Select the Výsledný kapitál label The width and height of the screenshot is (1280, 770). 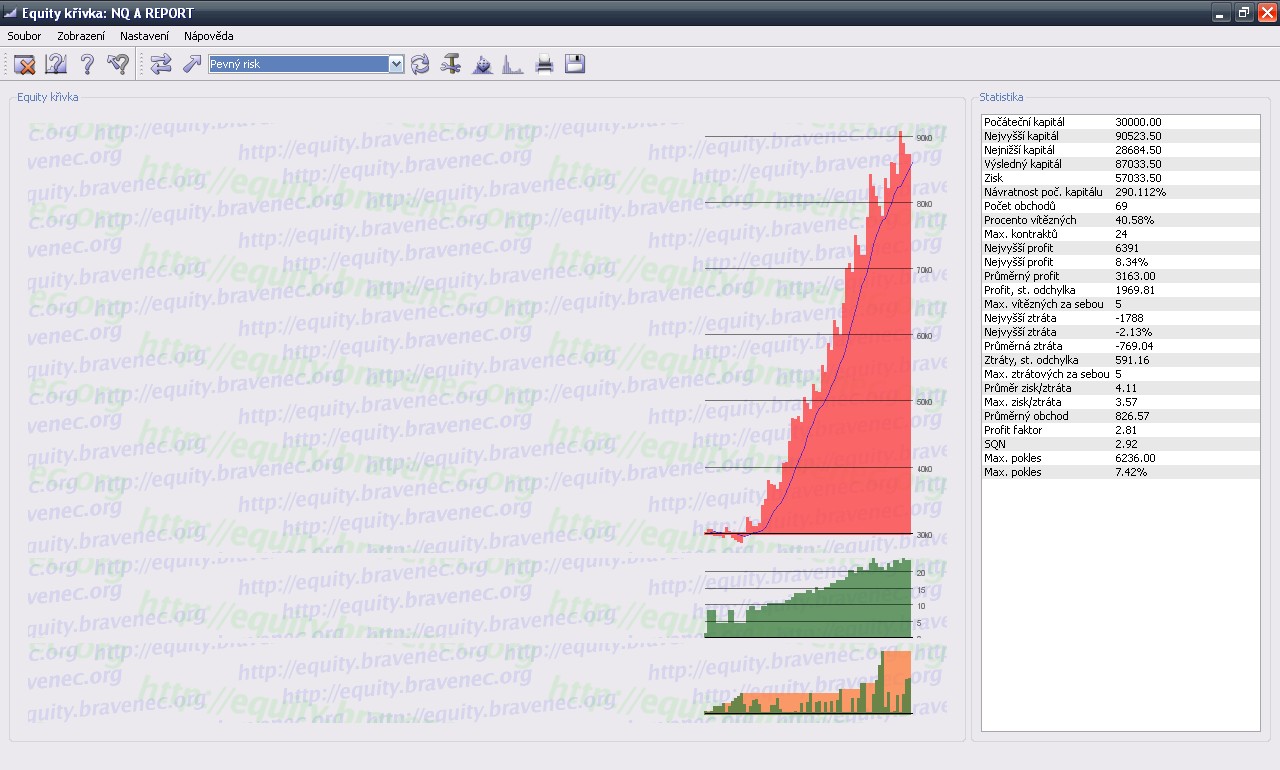(1023, 164)
